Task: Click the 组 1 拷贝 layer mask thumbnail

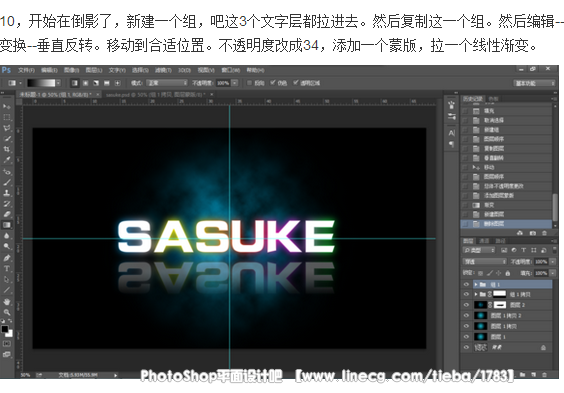Action: pyautogui.click(x=499, y=294)
